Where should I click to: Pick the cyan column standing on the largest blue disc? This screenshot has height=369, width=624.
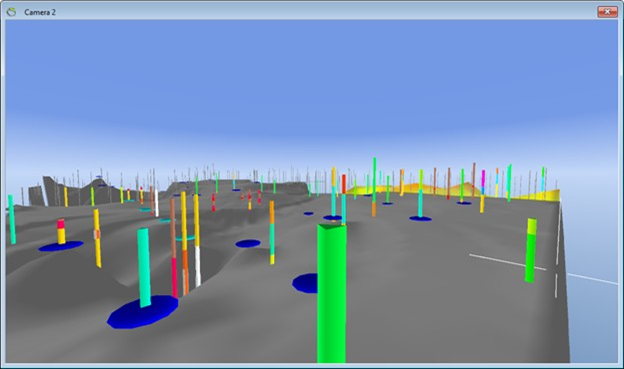(x=144, y=267)
